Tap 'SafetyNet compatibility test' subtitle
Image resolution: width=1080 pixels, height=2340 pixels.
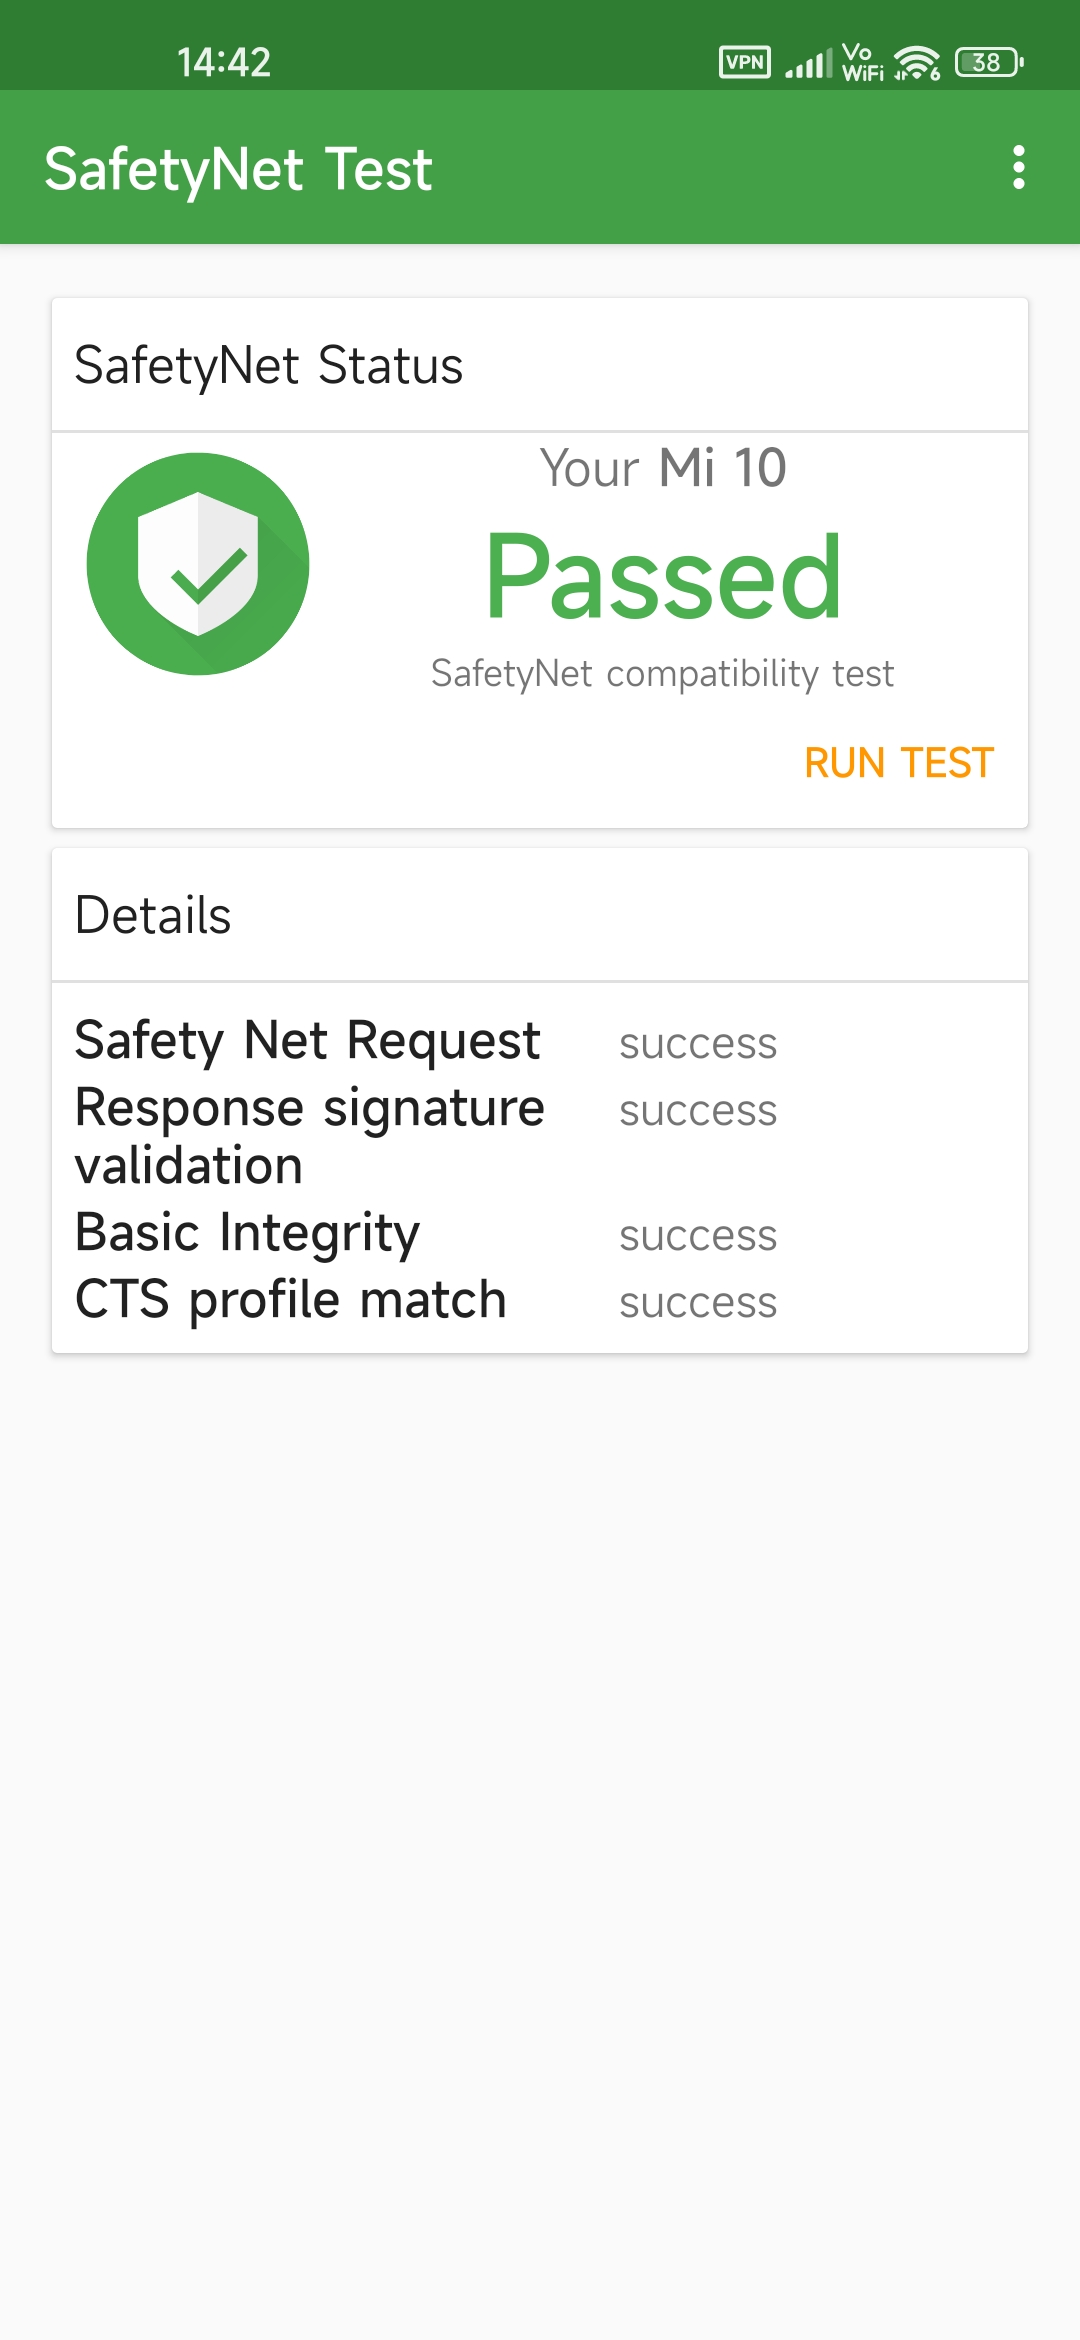[662, 674]
